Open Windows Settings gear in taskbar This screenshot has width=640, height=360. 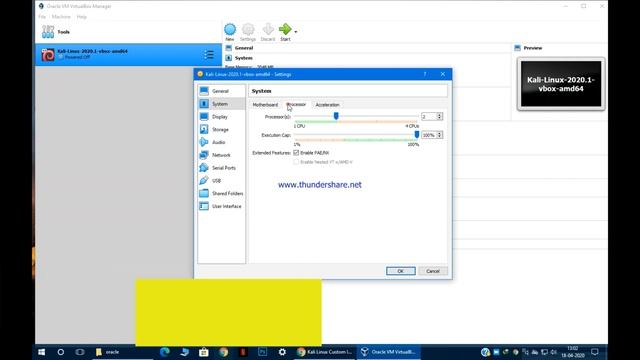pos(282,352)
